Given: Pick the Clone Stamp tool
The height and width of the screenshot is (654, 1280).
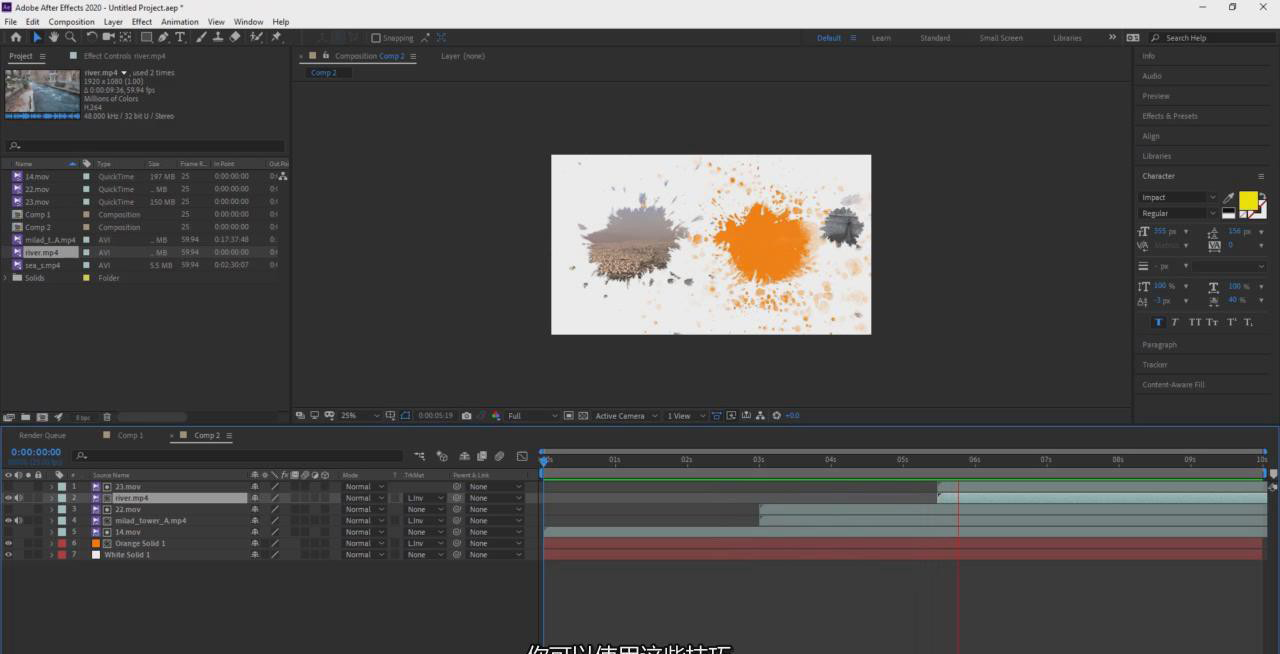Looking at the screenshot, I should (x=217, y=37).
